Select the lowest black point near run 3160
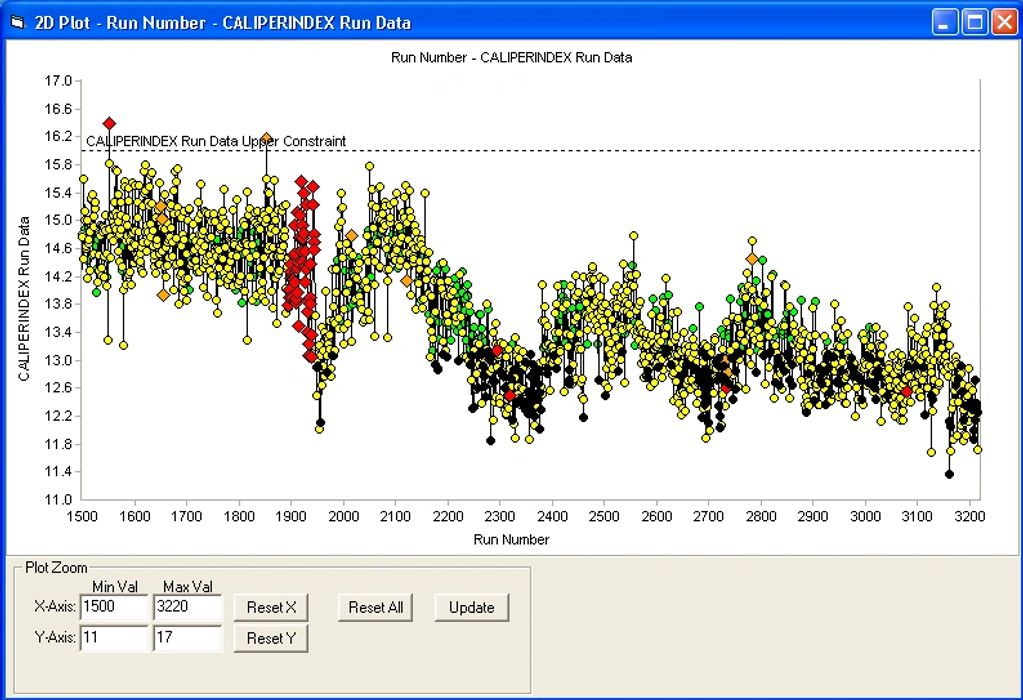 949,474
